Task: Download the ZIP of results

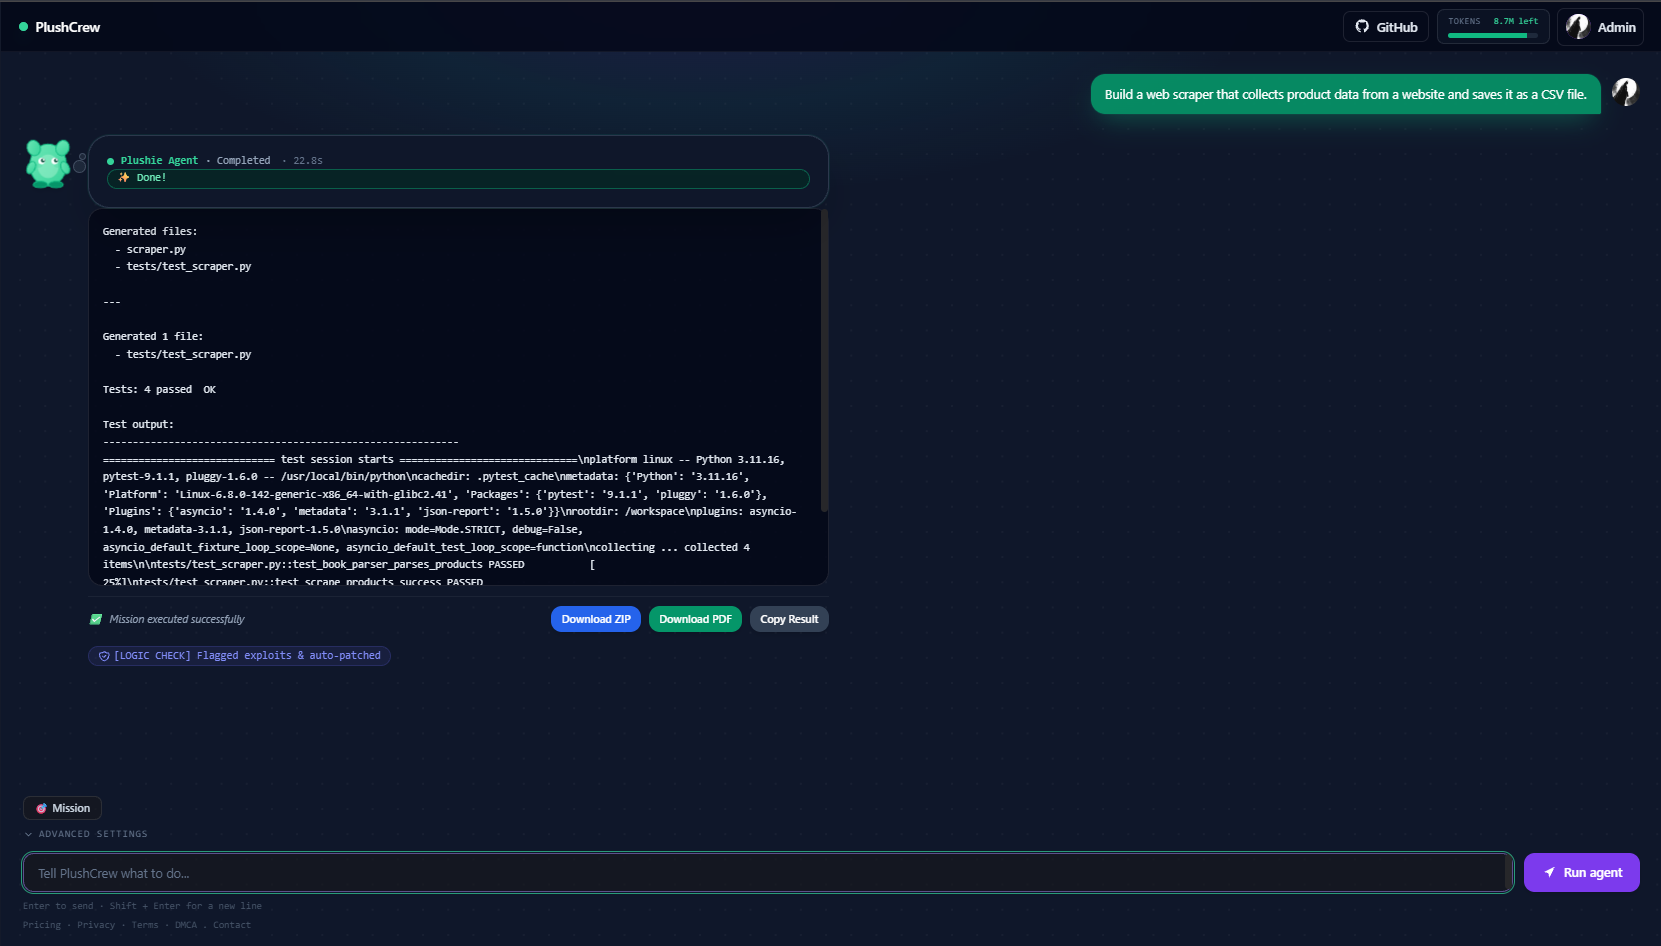Action: coord(596,619)
